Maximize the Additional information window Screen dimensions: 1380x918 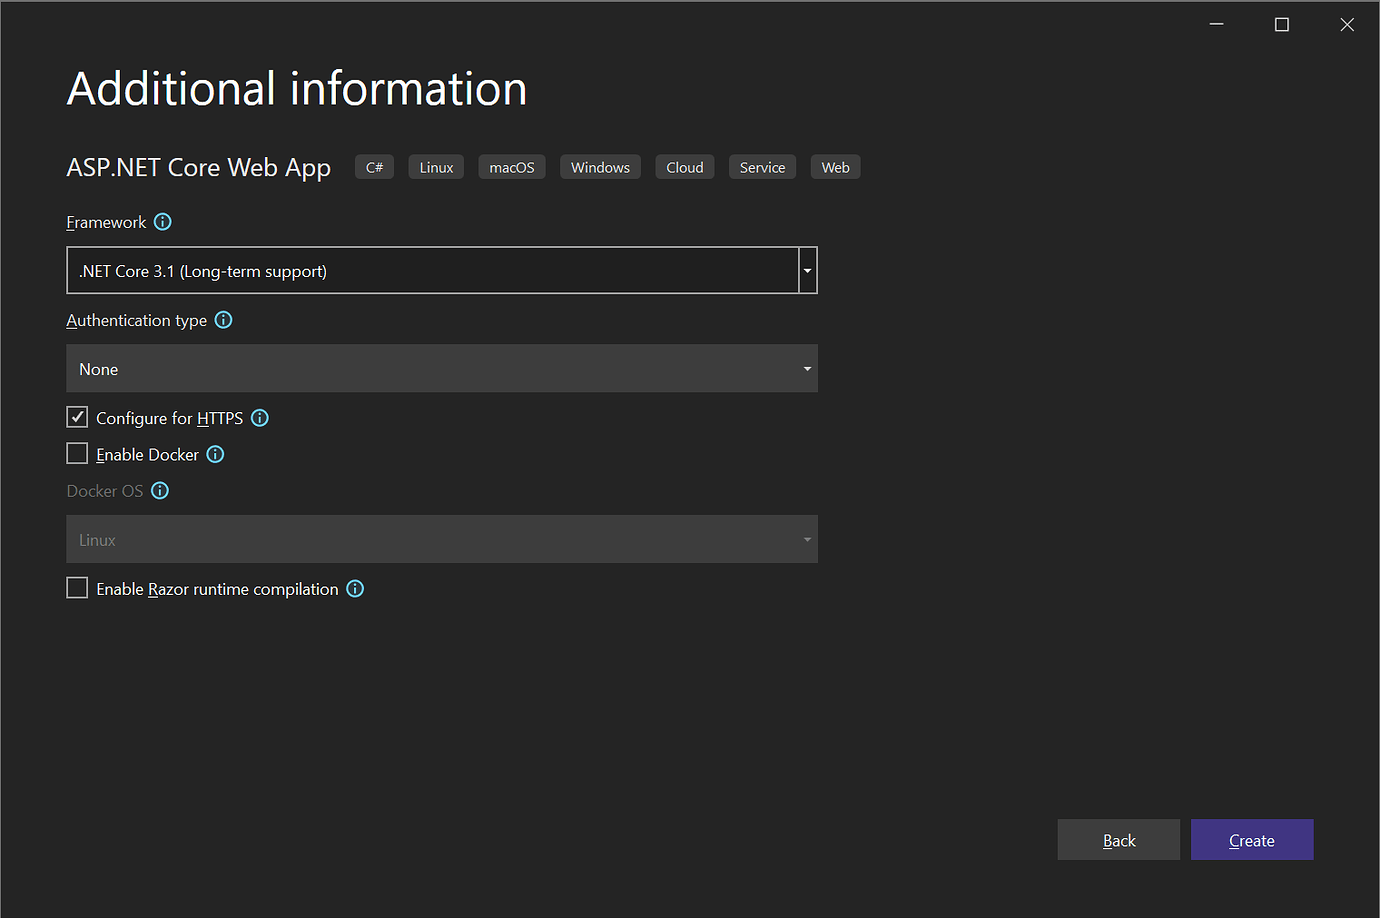tap(1281, 25)
